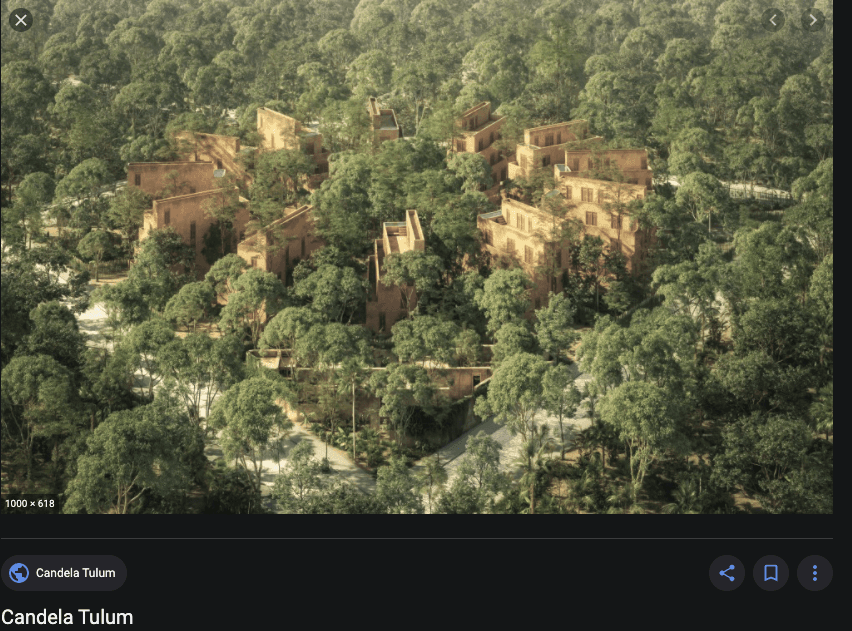Click the globe favicon beside Candela Tulum
This screenshot has height=631, width=852.
(x=19, y=573)
